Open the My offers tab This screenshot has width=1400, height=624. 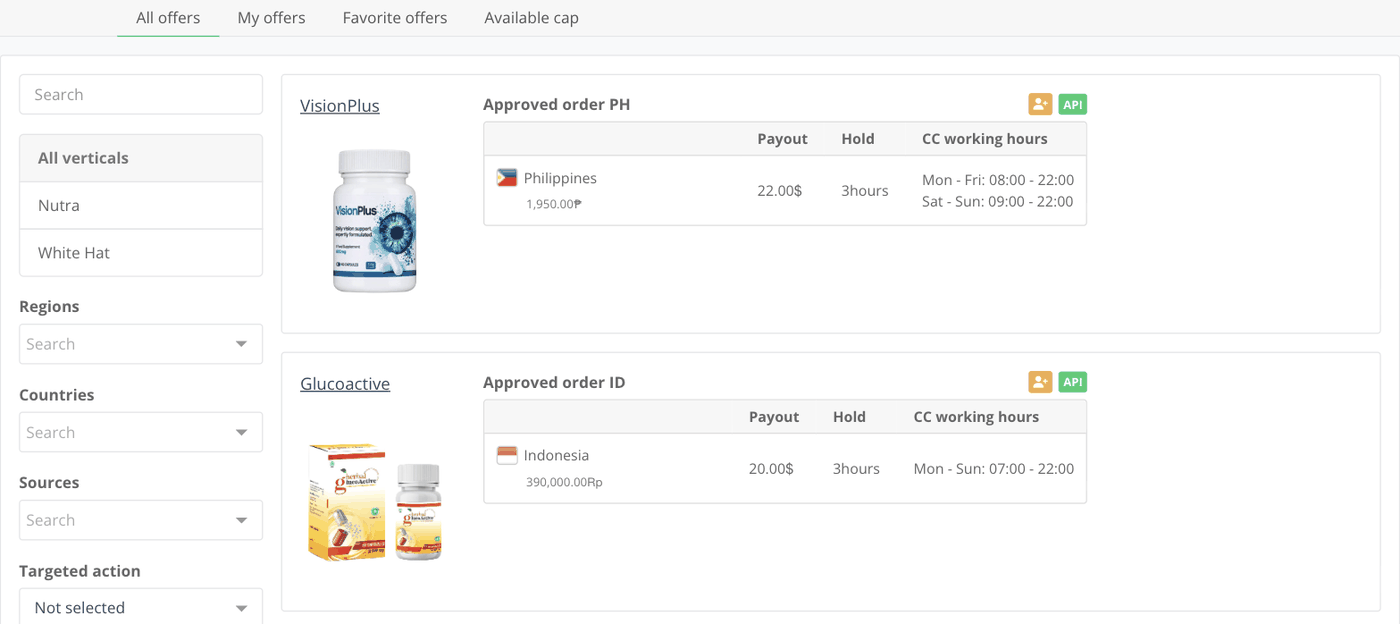pos(271,18)
